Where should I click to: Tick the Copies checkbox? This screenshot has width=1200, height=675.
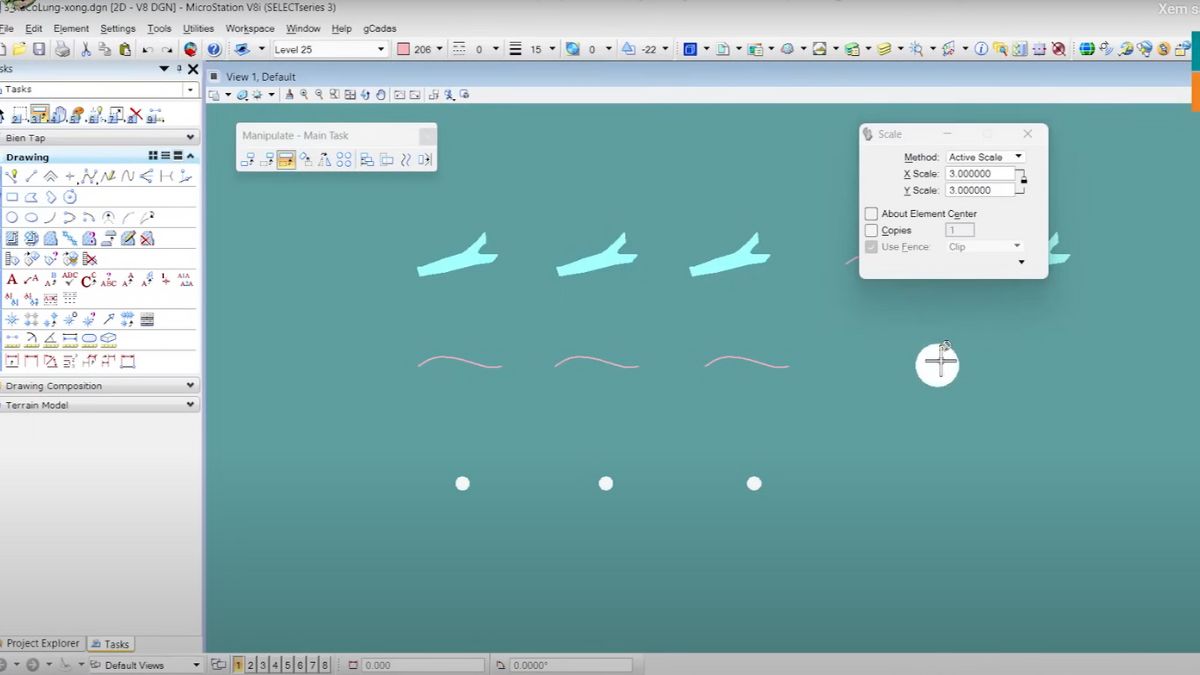pyautogui.click(x=871, y=230)
